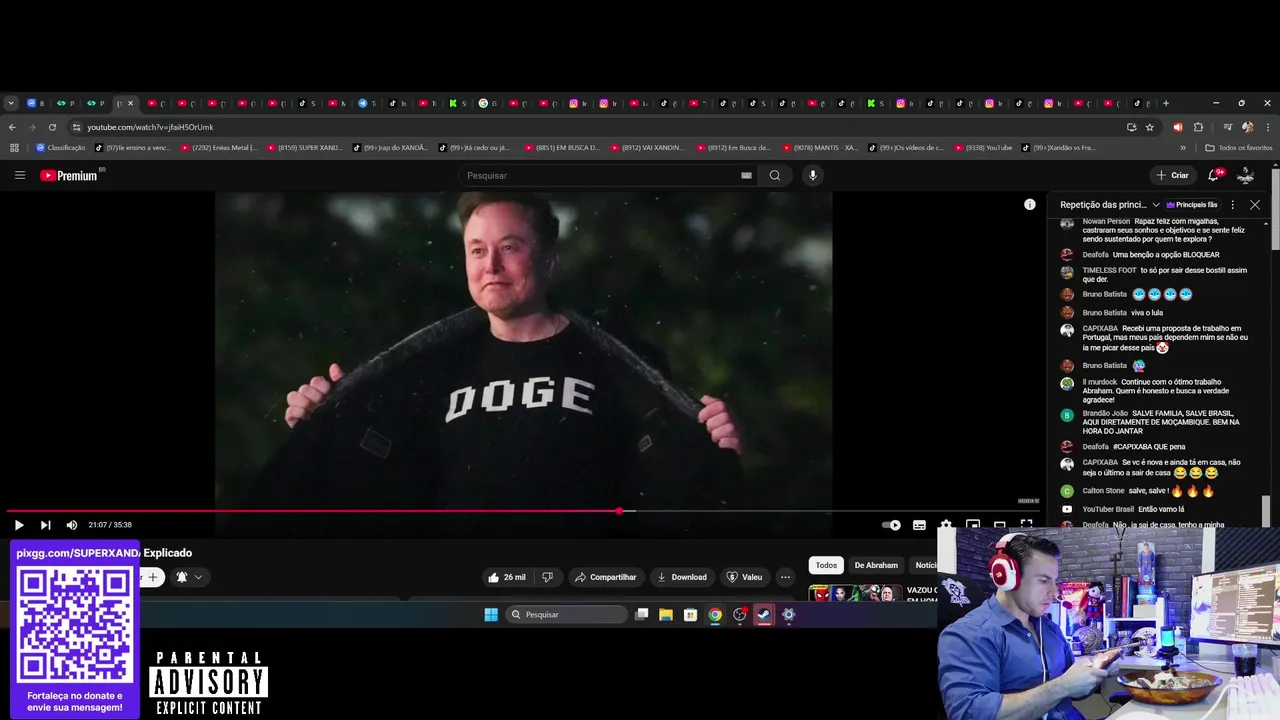Open the MANTIS - XA... bookmark
1280x720 pixels.
tap(820, 148)
